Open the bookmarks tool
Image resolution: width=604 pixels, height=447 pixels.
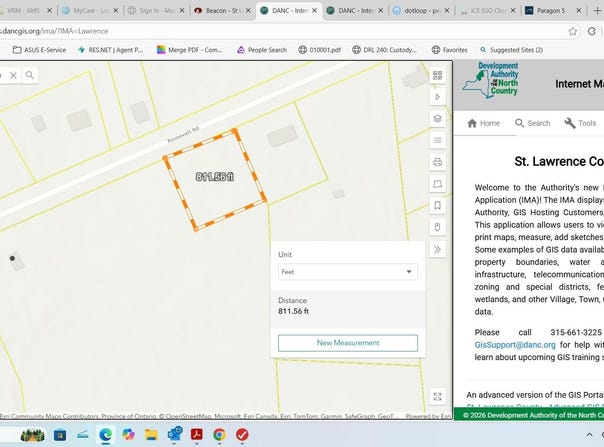[x=437, y=205]
